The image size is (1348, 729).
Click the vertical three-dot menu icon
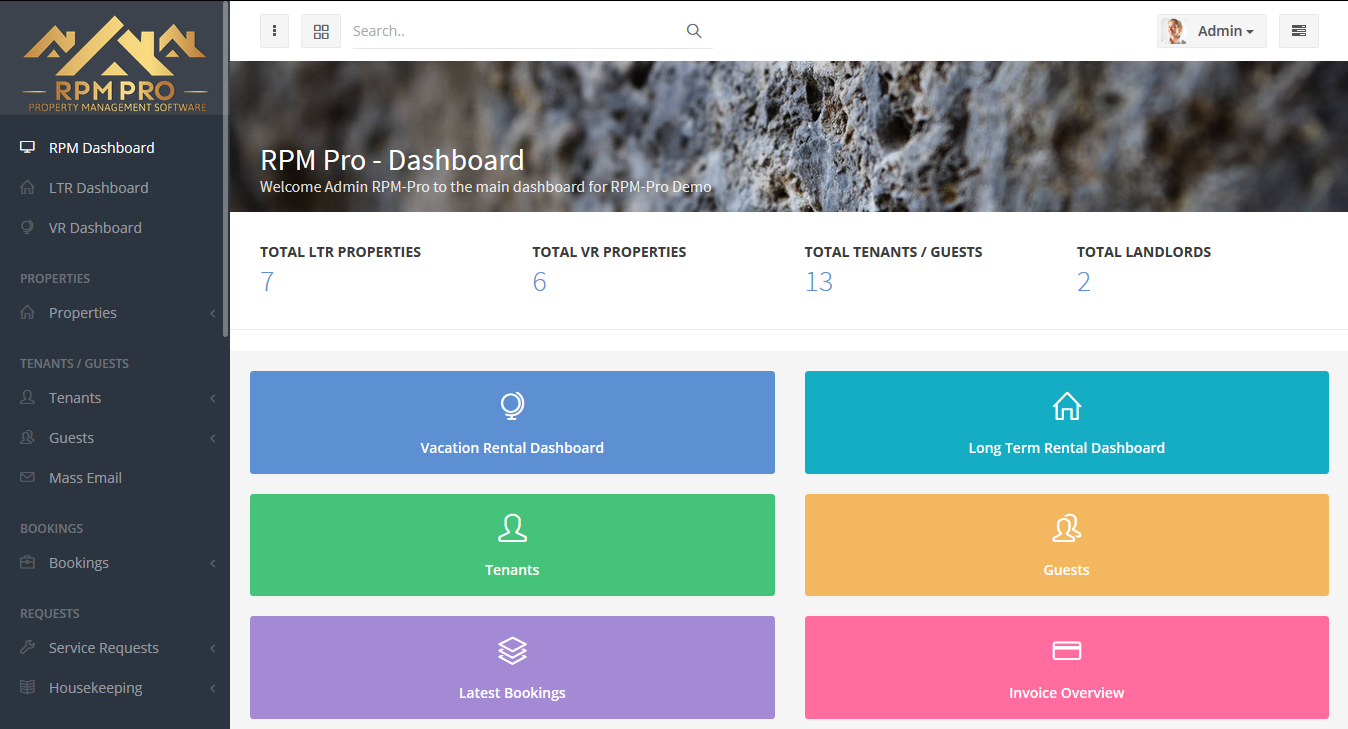tap(274, 31)
